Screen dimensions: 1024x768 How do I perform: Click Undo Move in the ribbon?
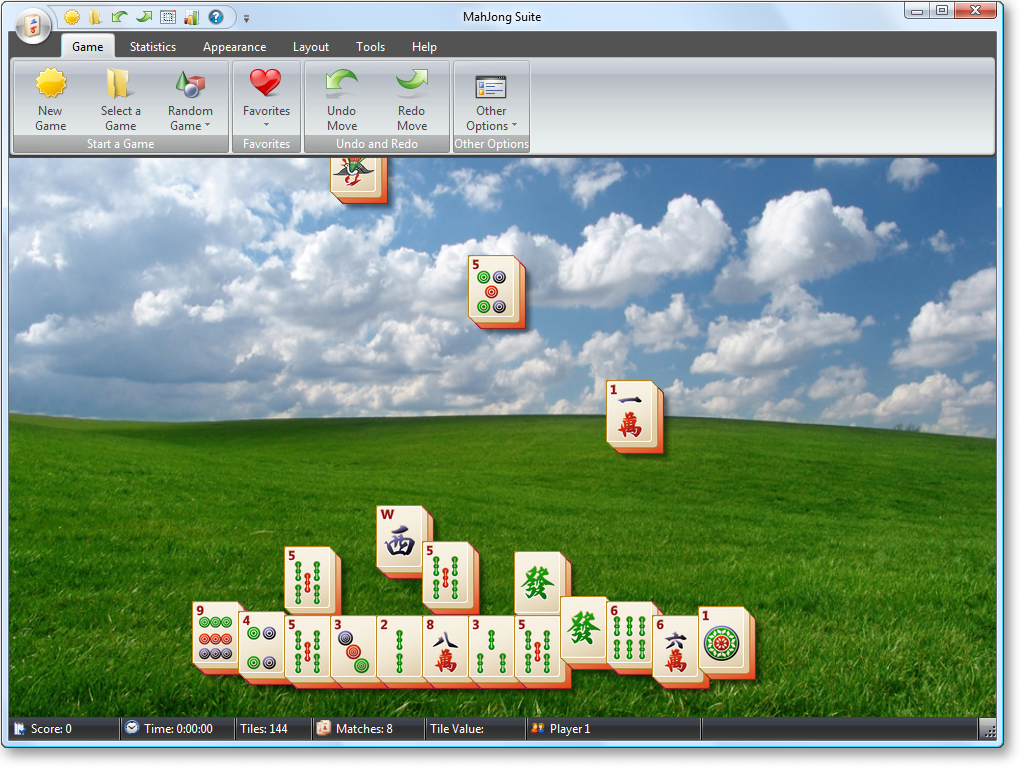pyautogui.click(x=342, y=100)
